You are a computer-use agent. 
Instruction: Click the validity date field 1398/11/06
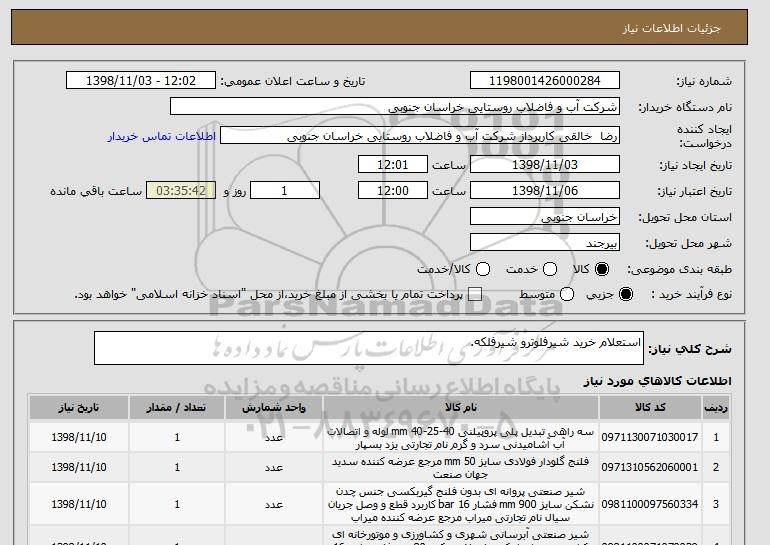(545, 191)
